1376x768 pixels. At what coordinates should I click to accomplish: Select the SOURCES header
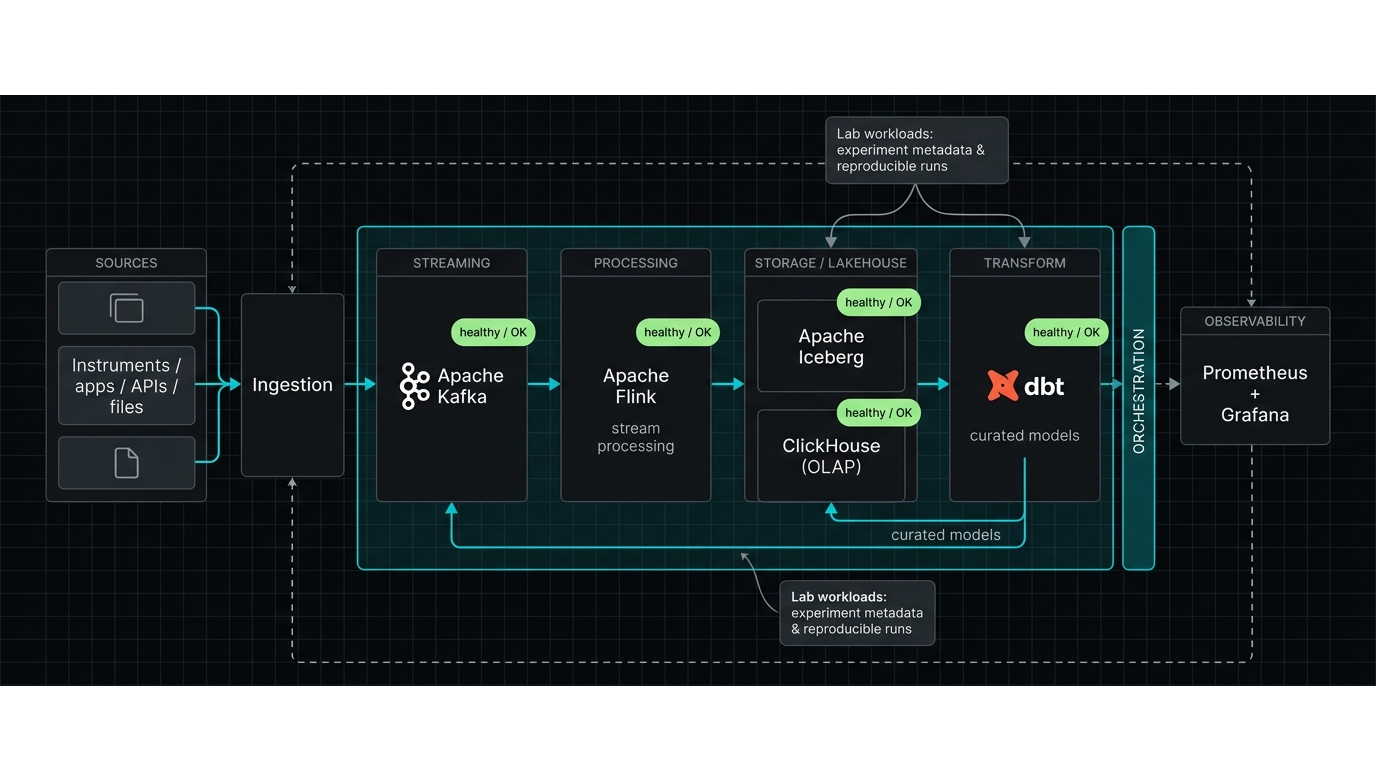[x=126, y=263]
